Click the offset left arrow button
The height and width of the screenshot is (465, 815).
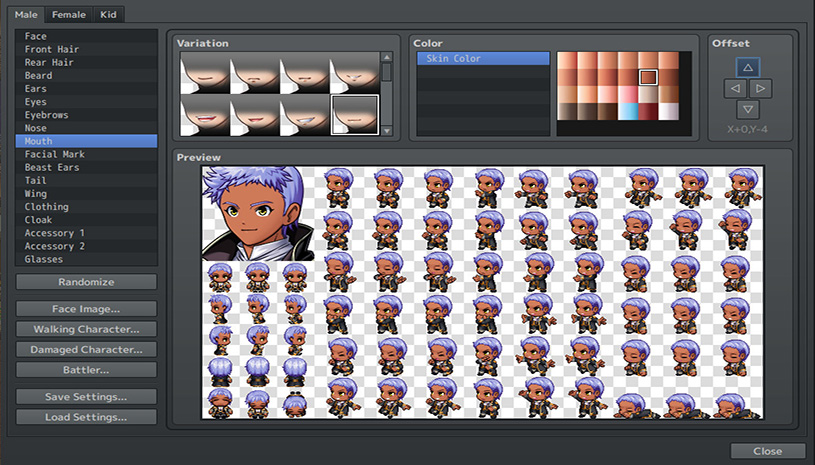[x=735, y=89]
